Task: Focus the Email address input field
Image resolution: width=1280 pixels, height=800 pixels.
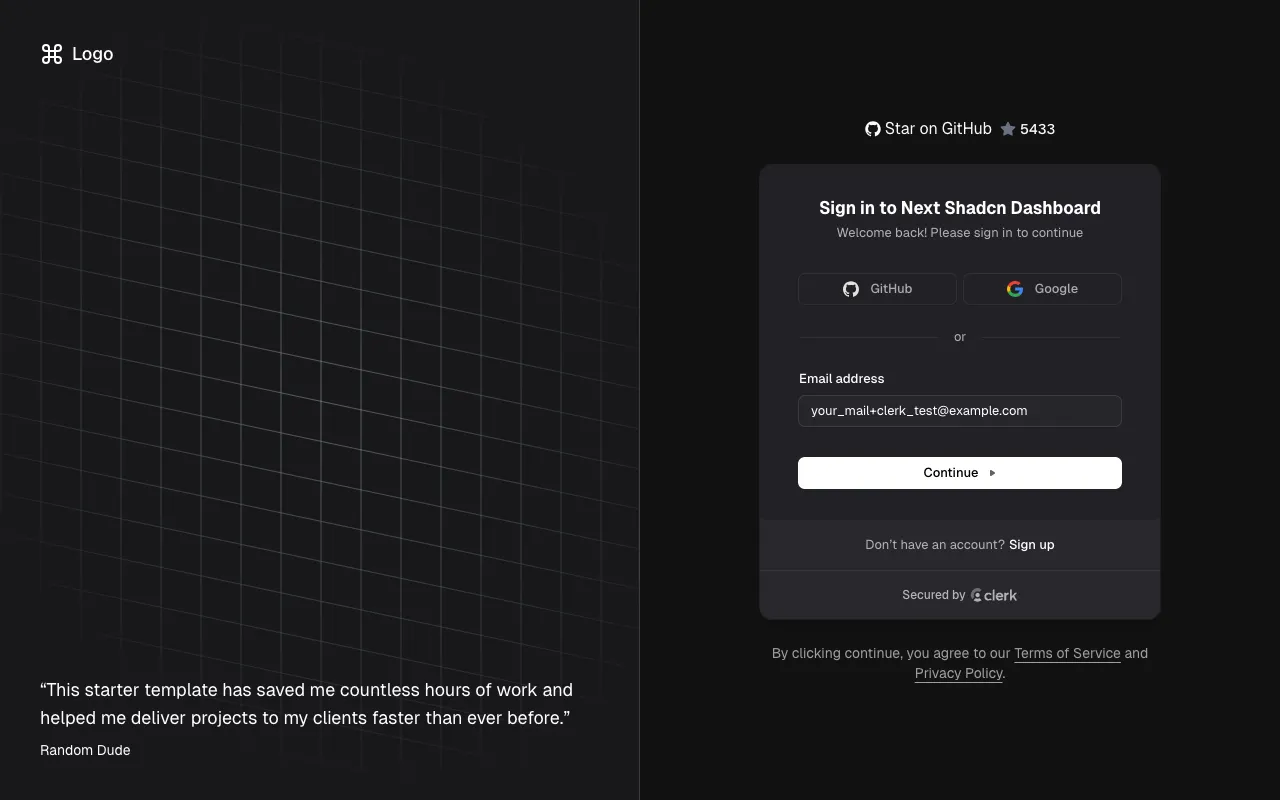Action: click(960, 411)
